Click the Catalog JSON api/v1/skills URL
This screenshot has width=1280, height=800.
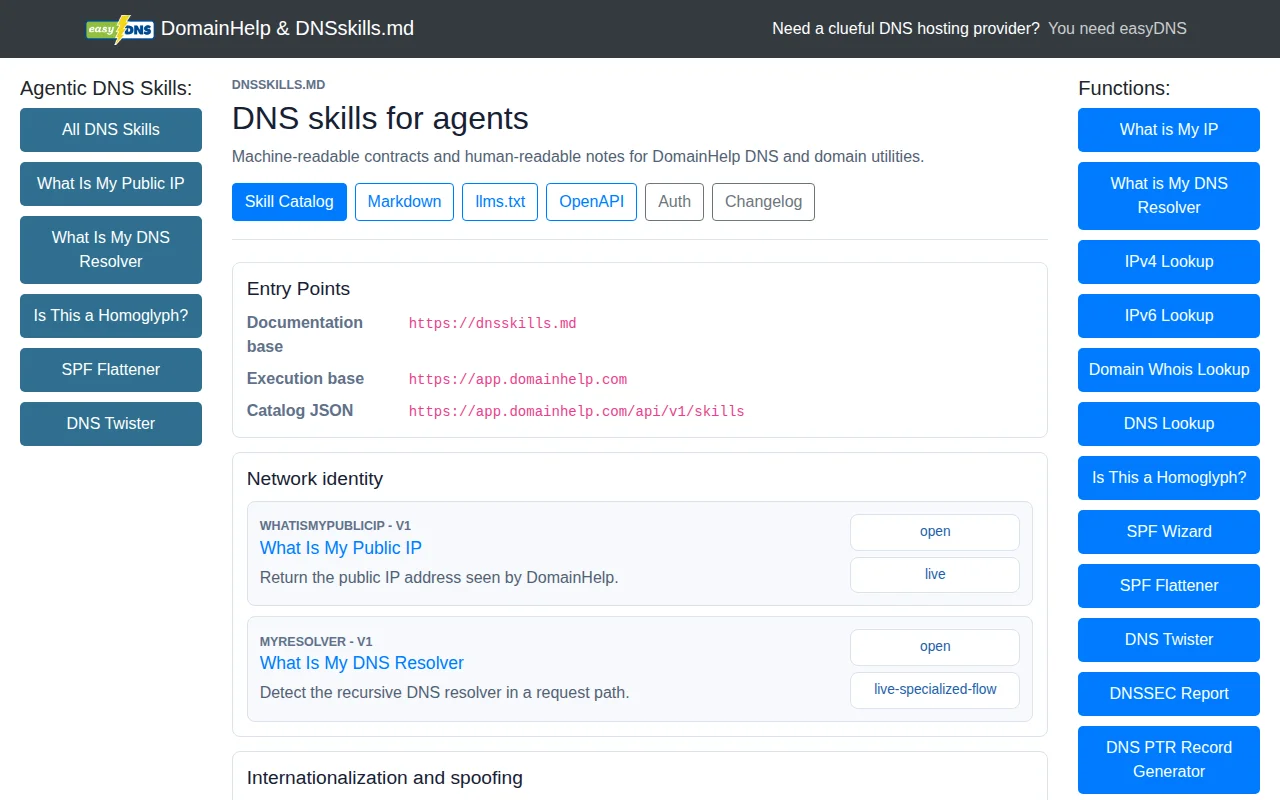pos(576,411)
